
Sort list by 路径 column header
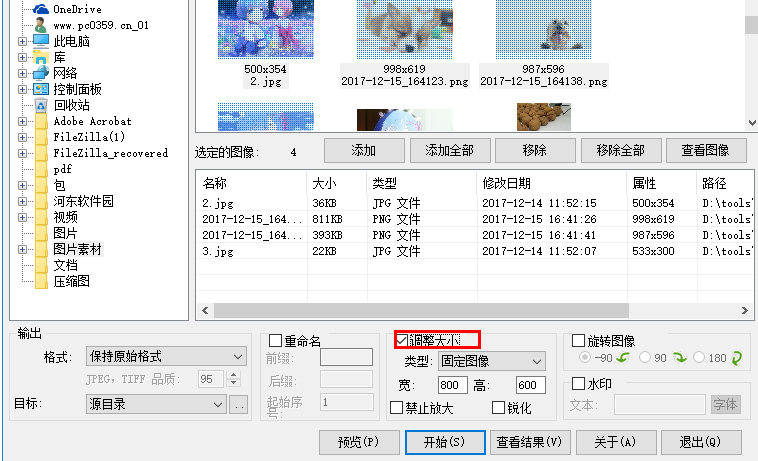[725, 183]
